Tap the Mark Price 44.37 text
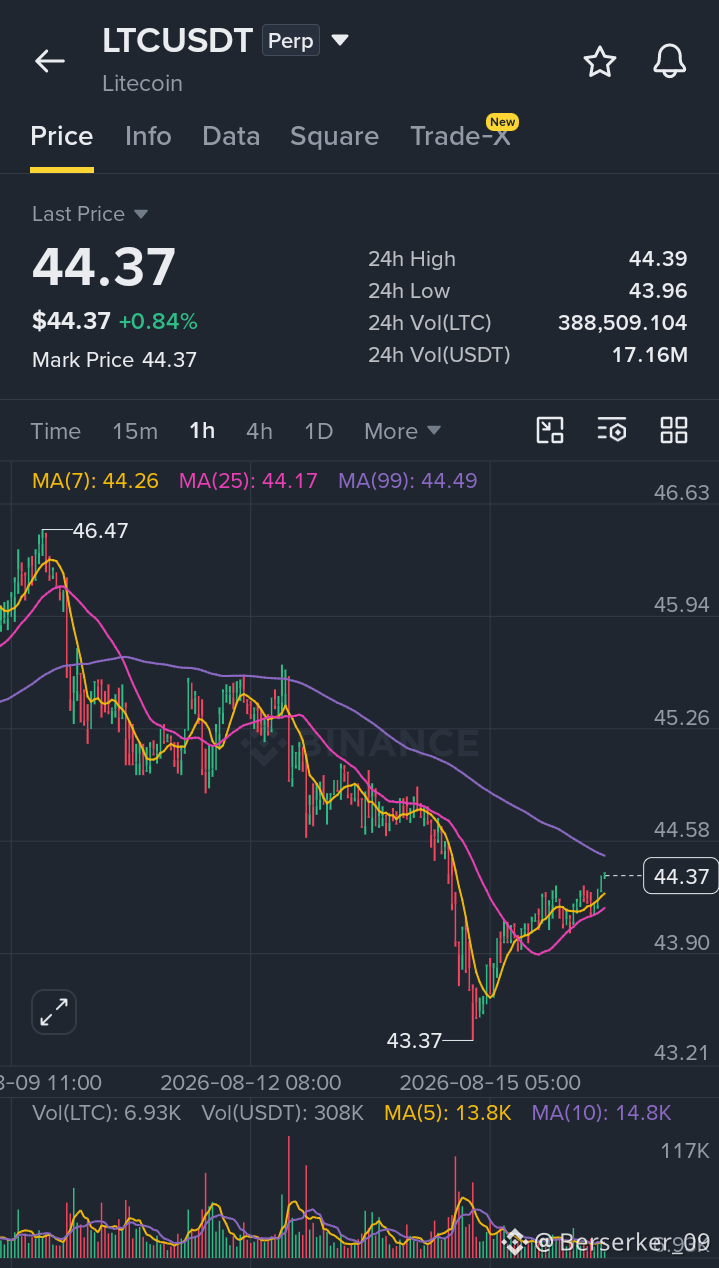 (114, 360)
